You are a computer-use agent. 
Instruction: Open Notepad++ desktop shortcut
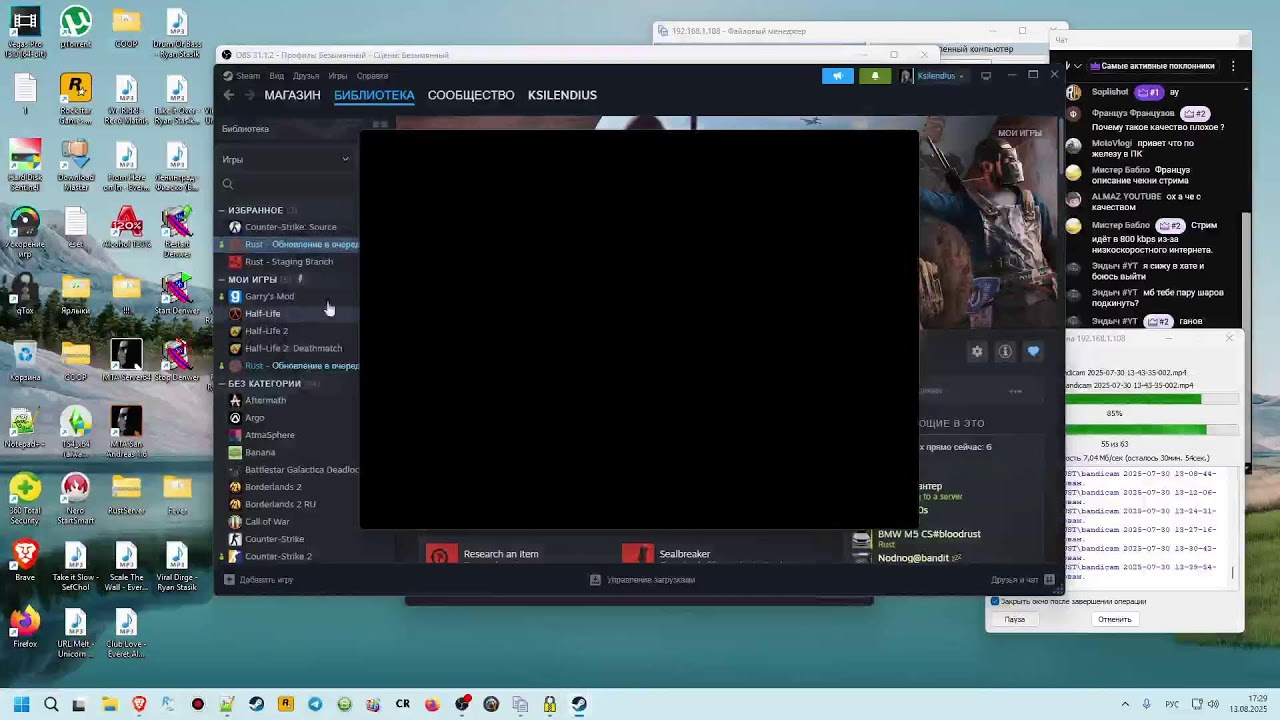tap(25, 429)
